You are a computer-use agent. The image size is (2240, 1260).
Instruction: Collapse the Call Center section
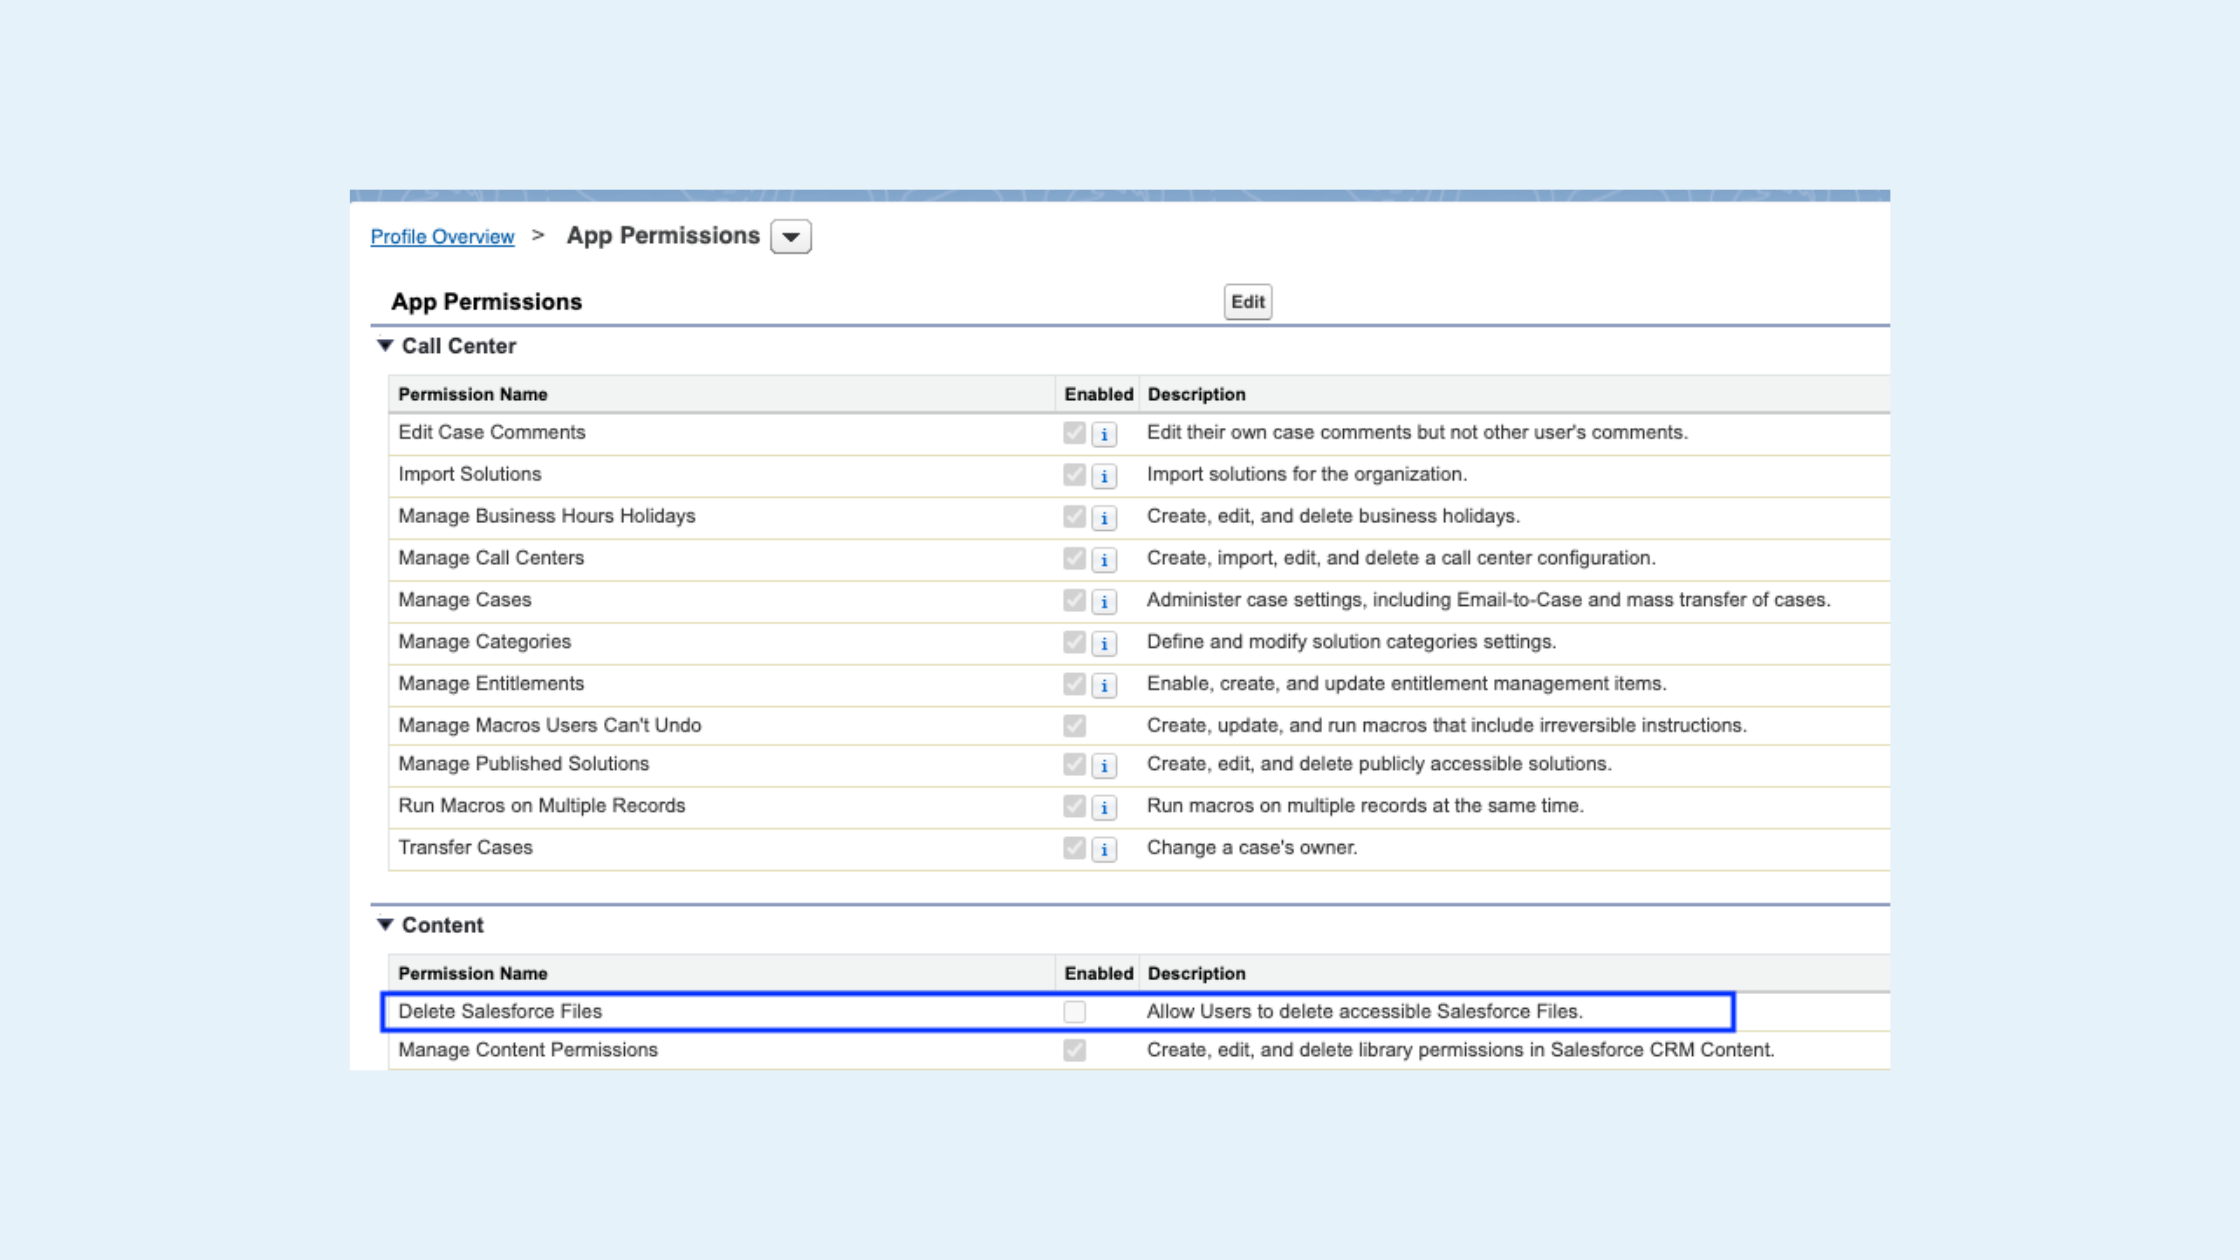pyautogui.click(x=385, y=345)
